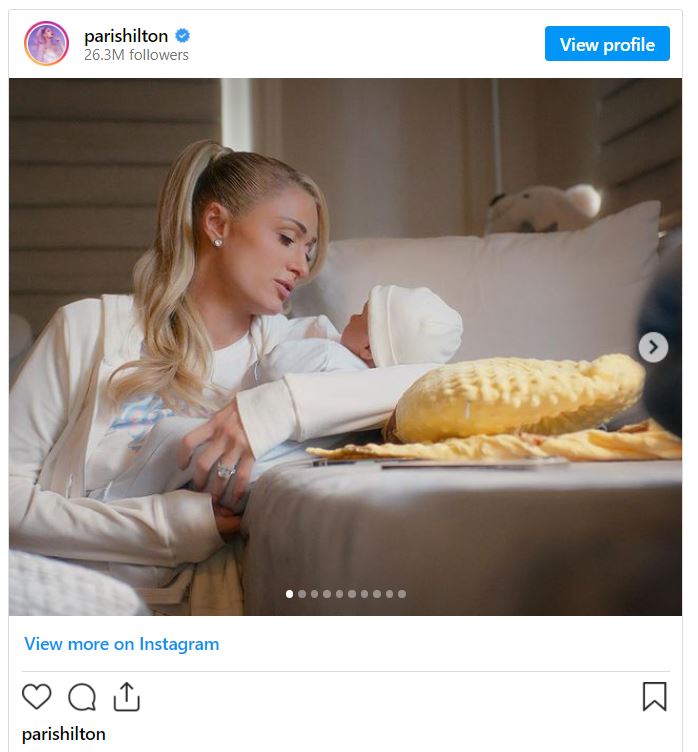Select the seventh carousel dot indicator

tap(365, 594)
